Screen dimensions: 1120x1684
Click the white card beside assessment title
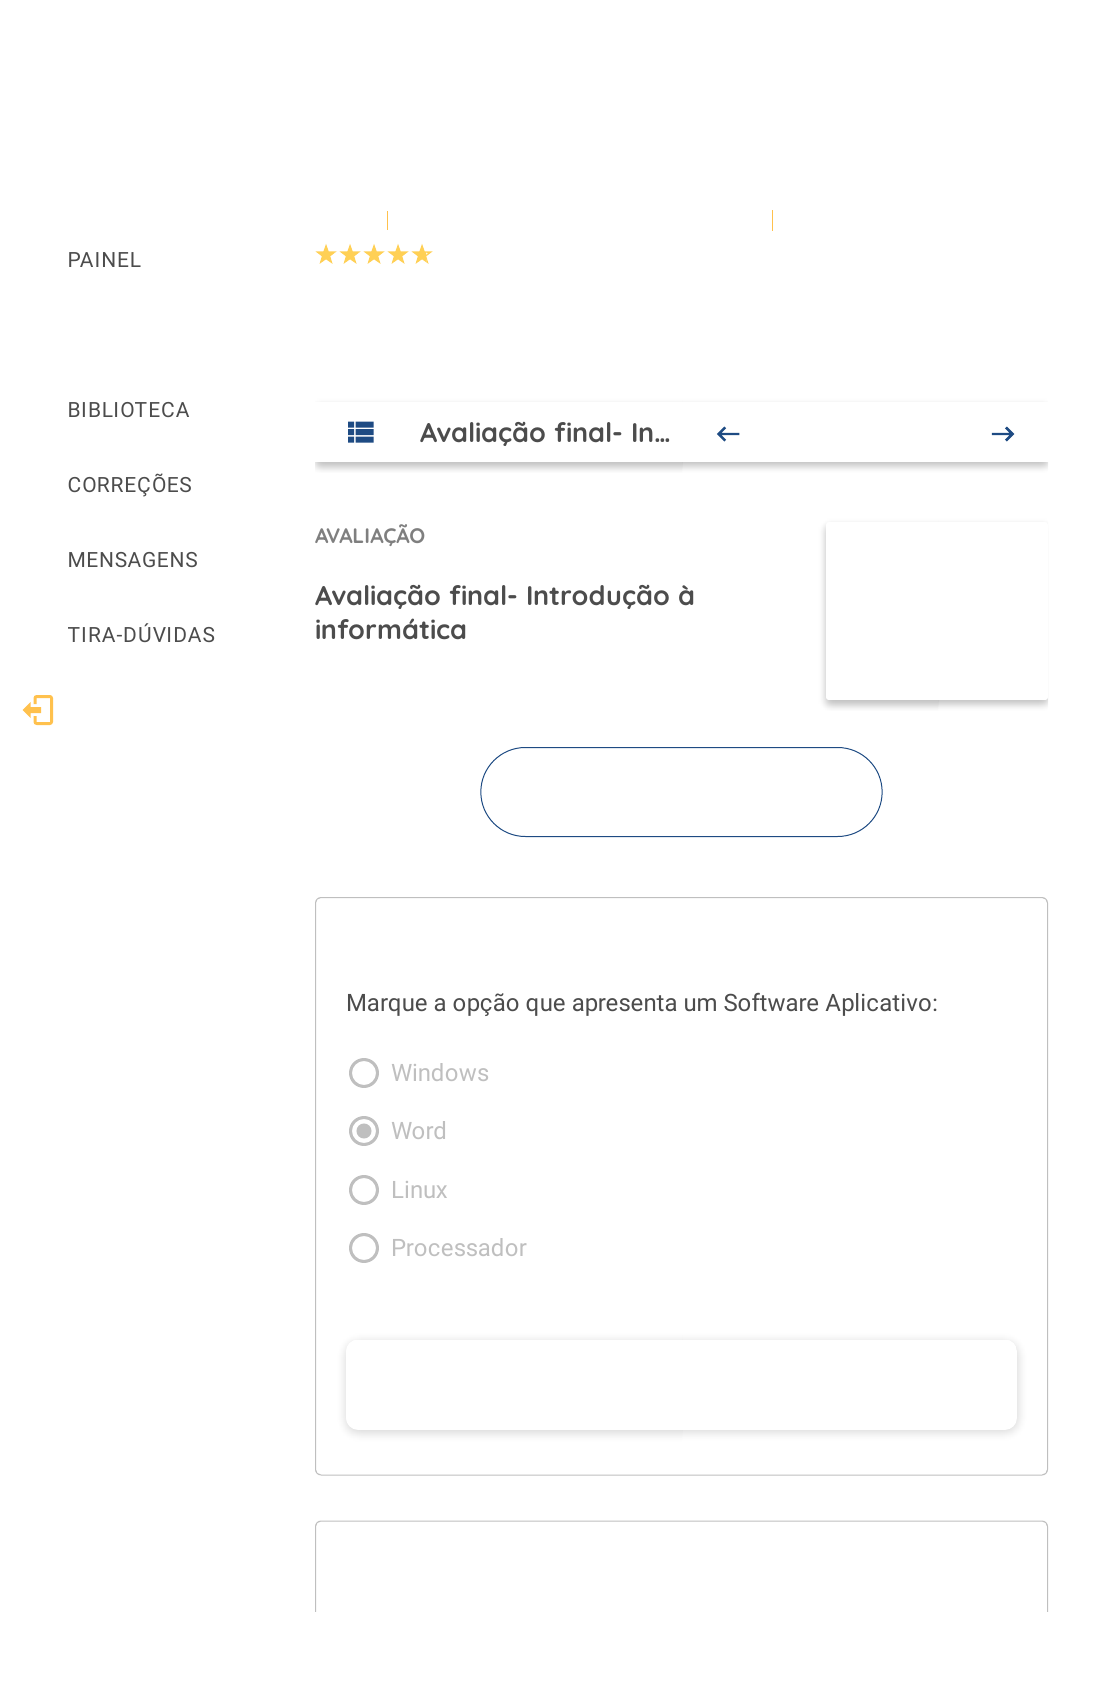[936, 611]
